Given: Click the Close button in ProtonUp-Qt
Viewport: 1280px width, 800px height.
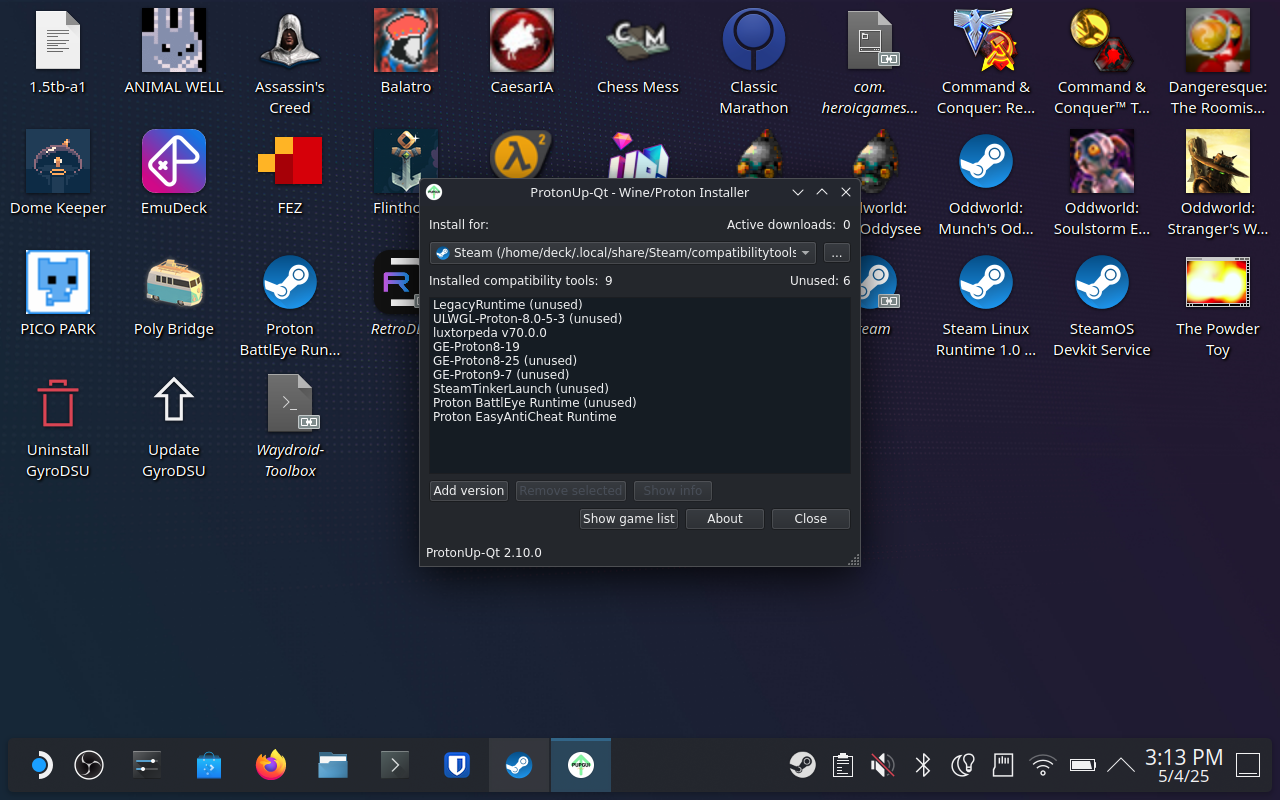Looking at the screenshot, I should [811, 519].
